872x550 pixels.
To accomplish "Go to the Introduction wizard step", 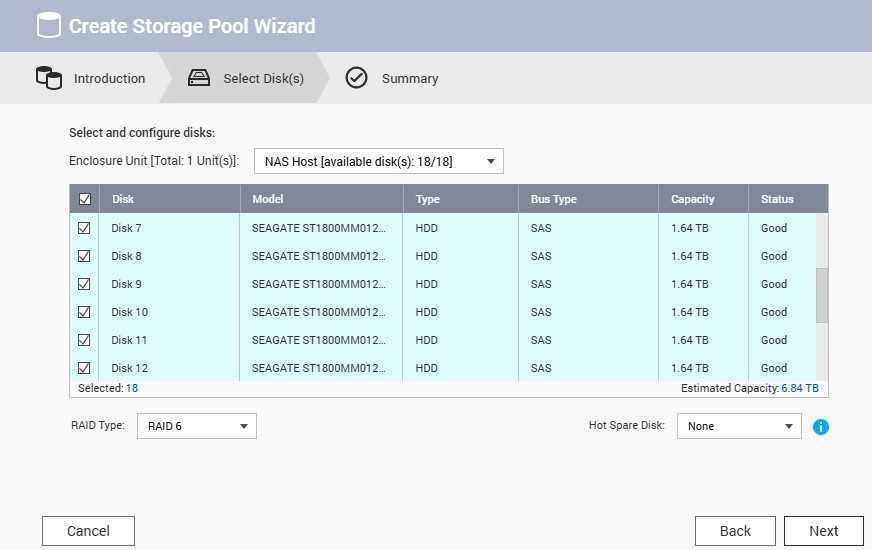I will click(x=109, y=78).
